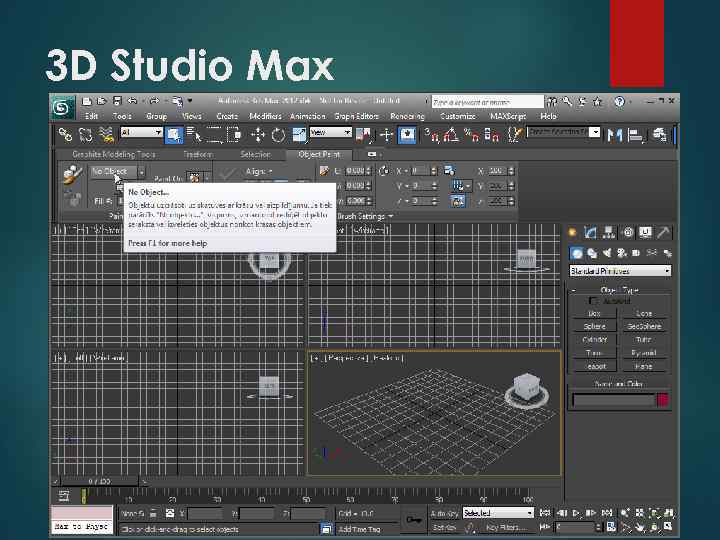Select the Select and Scale tool
The image size is (720, 540).
(x=299, y=135)
